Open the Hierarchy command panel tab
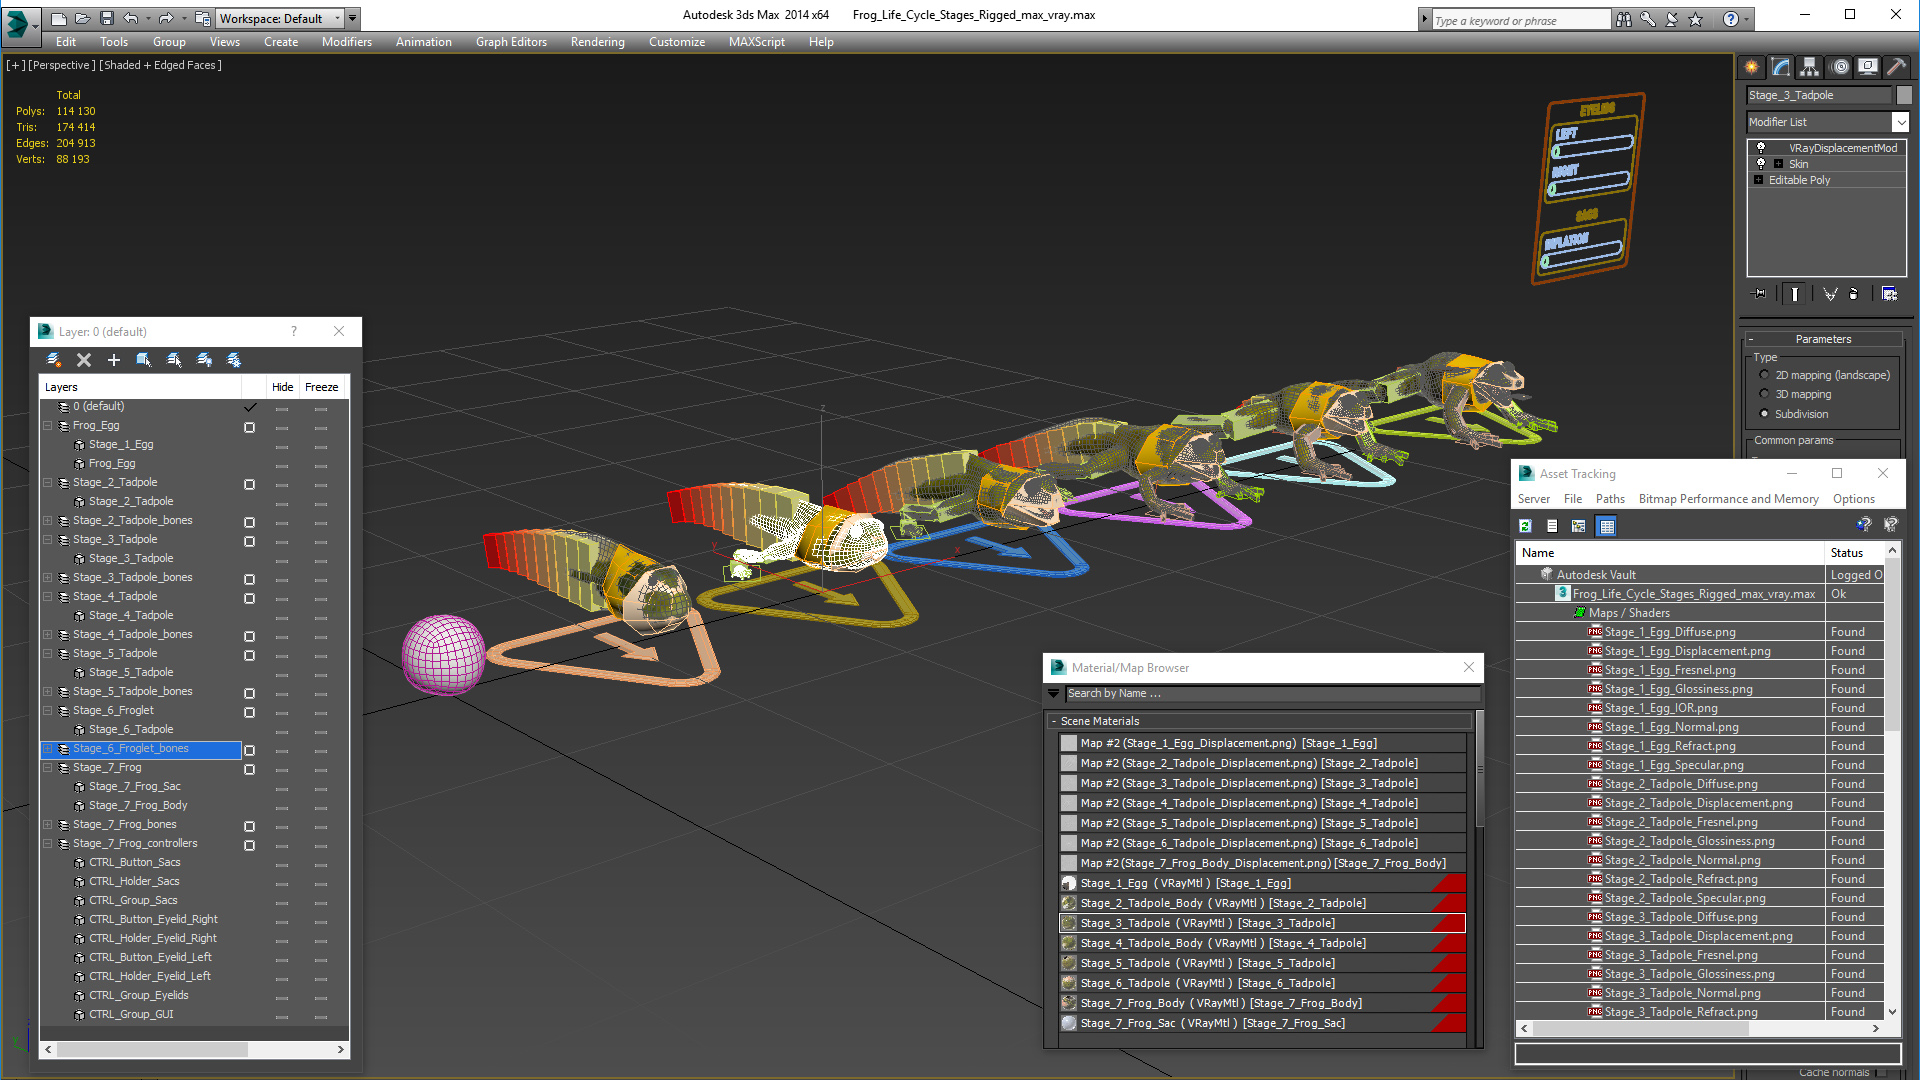This screenshot has height=1080, width=1920. [1810, 67]
